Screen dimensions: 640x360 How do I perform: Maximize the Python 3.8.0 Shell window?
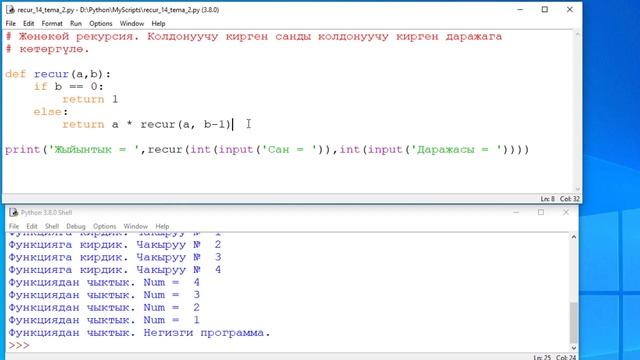point(541,212)
